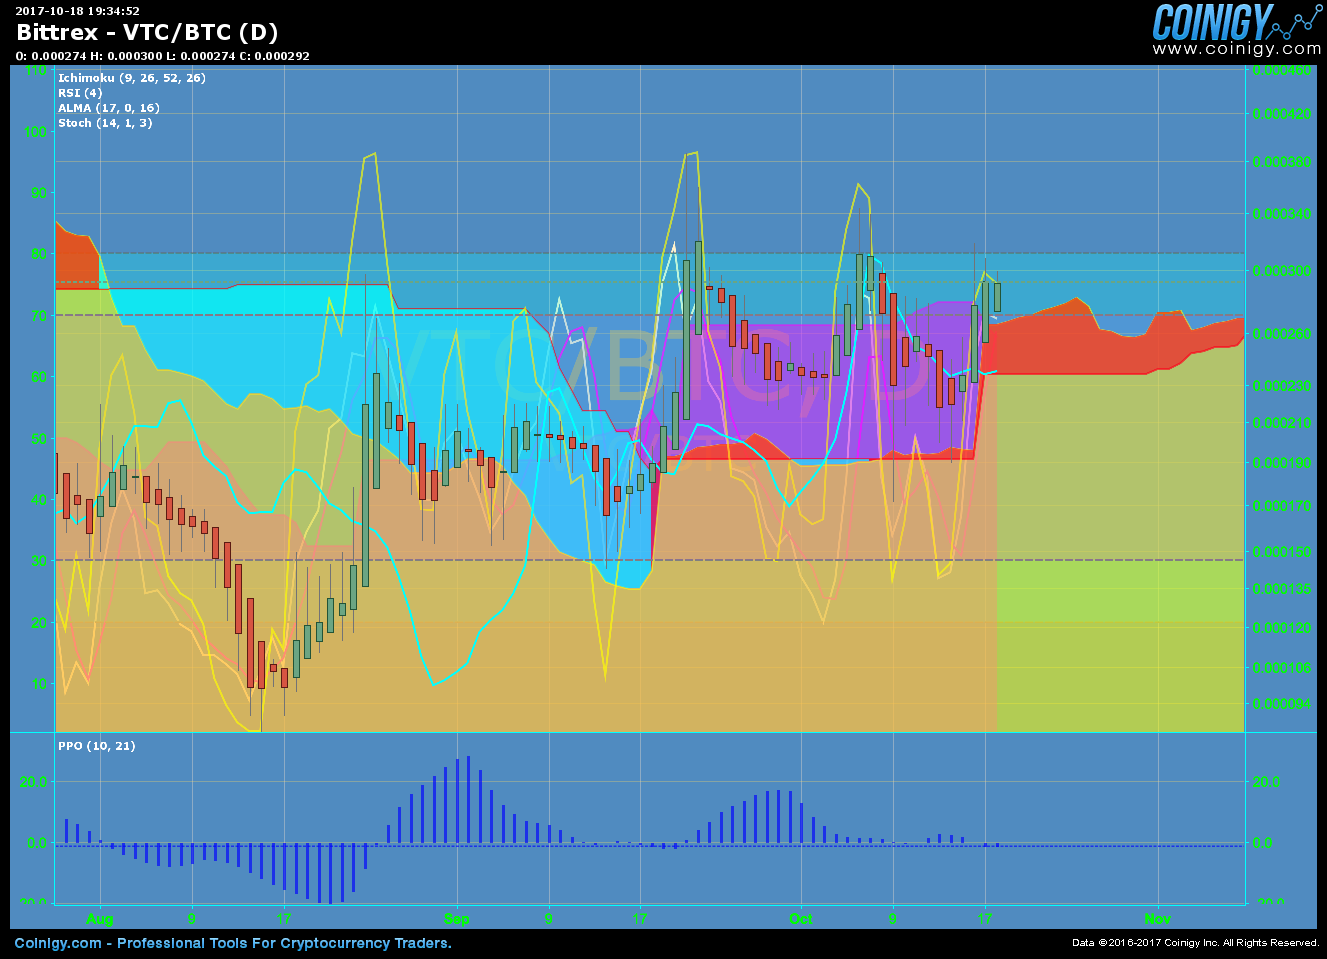
Task: Select the Ichimoku (9, 26, 52, 26) indicator label
Action: coord(130,77)
